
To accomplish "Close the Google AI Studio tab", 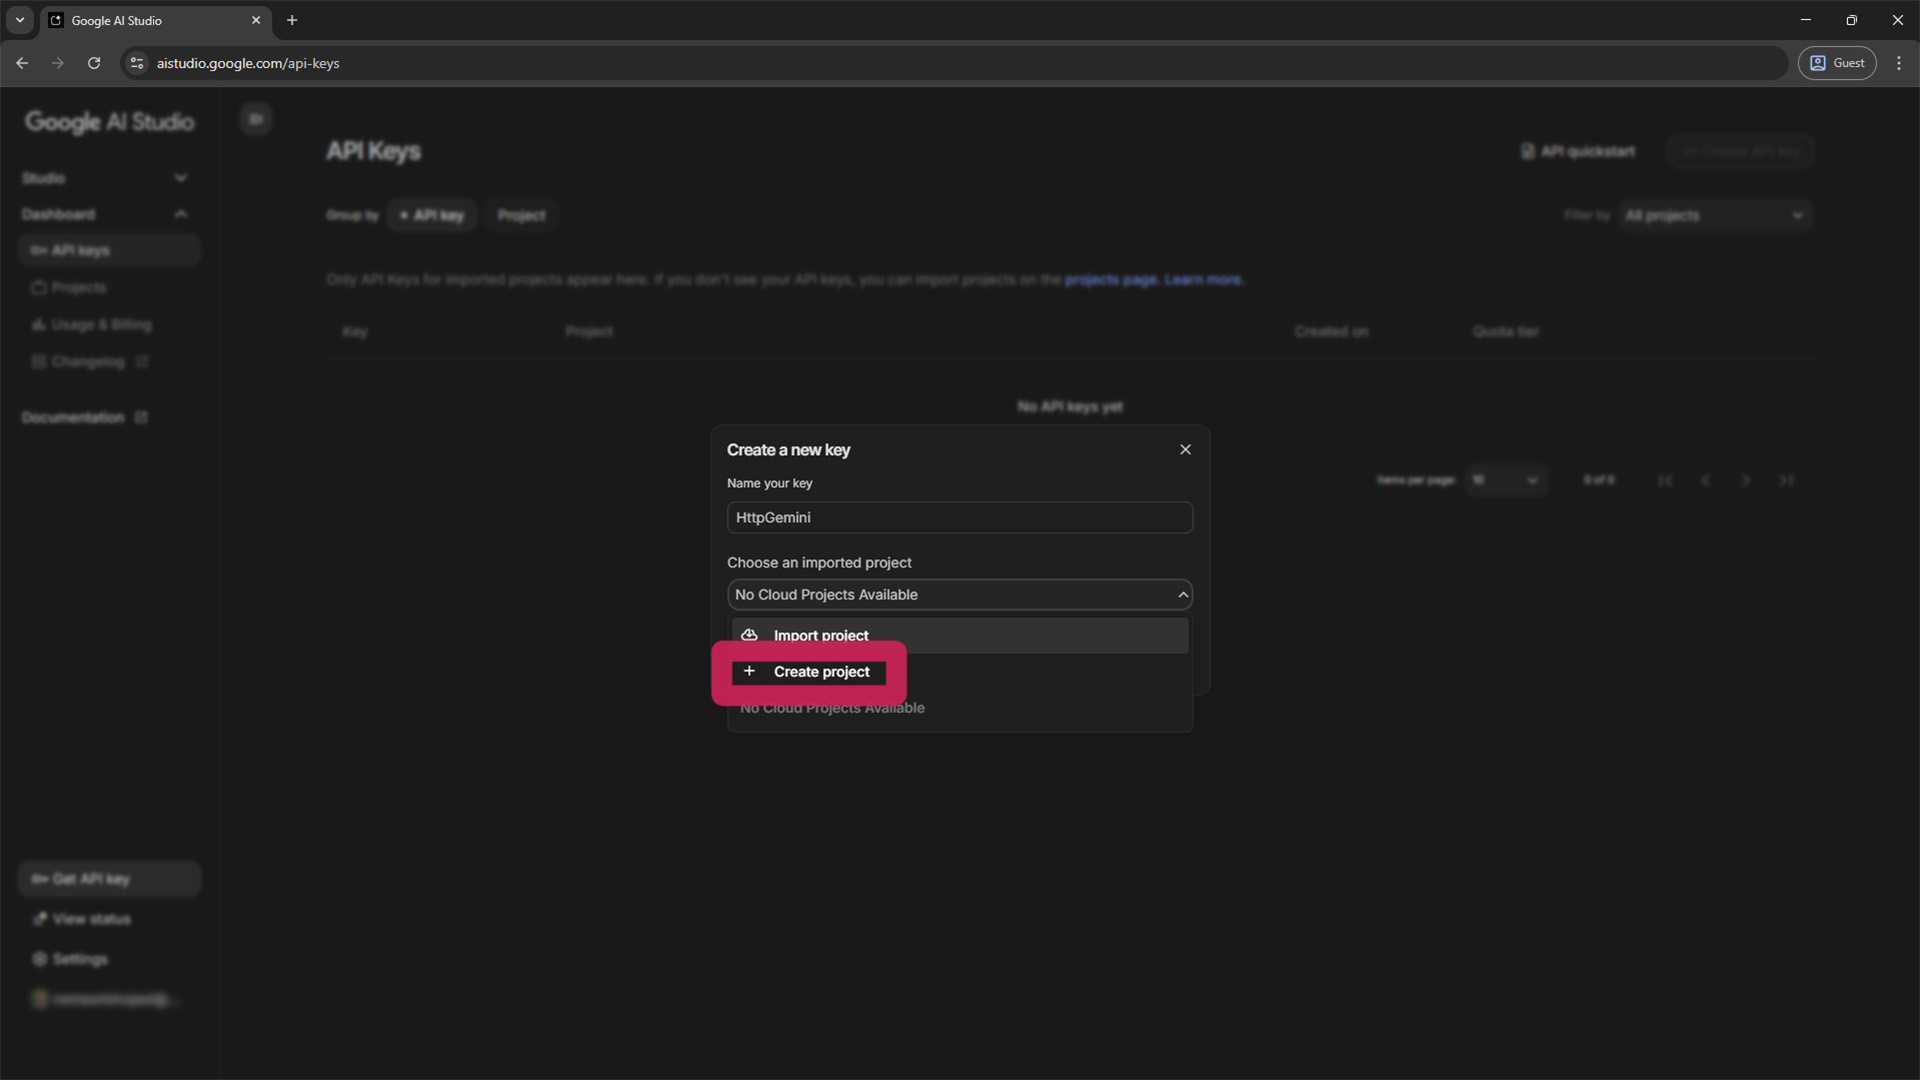I will (x=256, y=20).
